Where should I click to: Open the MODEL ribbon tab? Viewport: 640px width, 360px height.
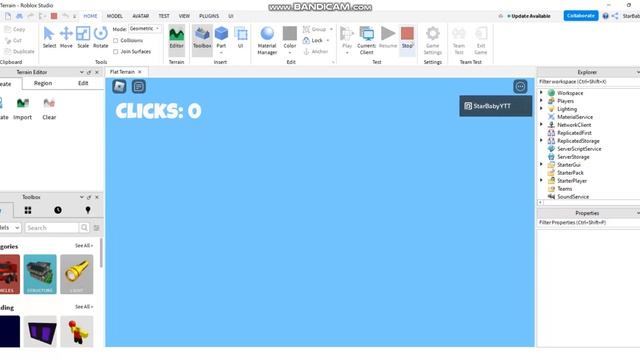(x=115, y=16)
